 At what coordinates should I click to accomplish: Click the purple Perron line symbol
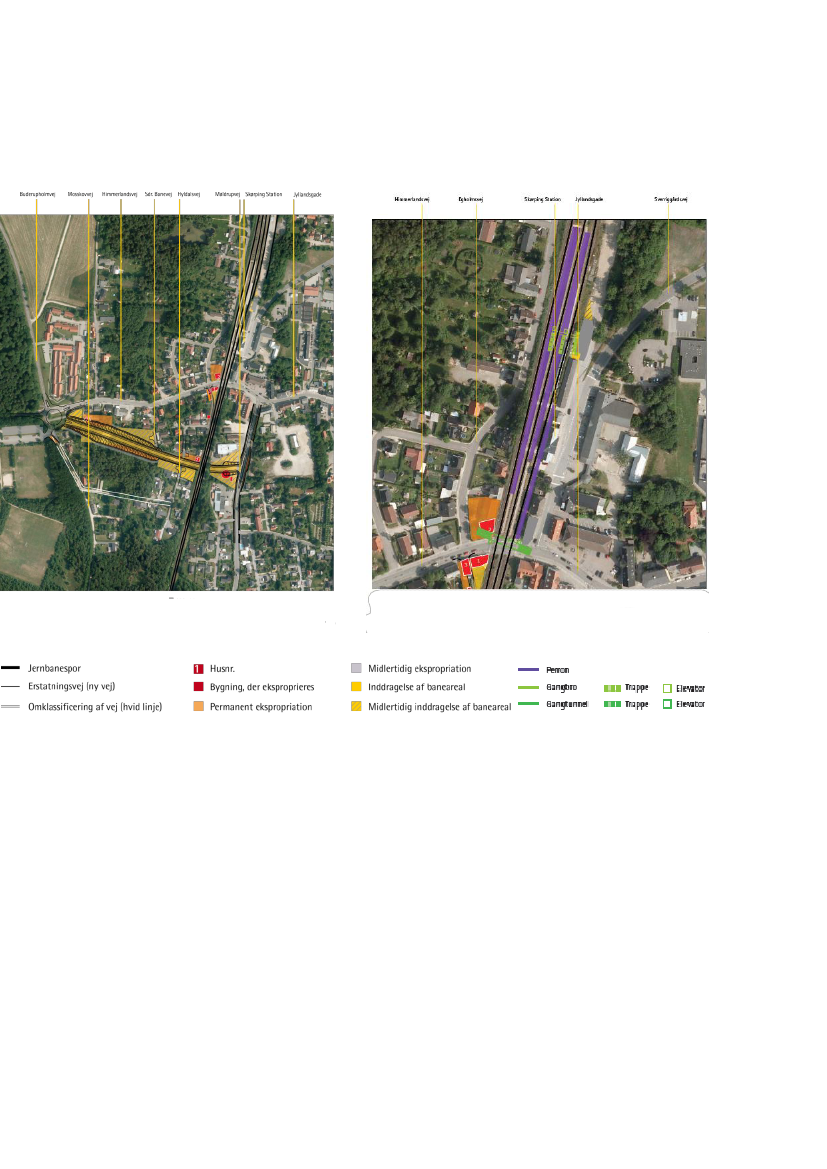529,669
